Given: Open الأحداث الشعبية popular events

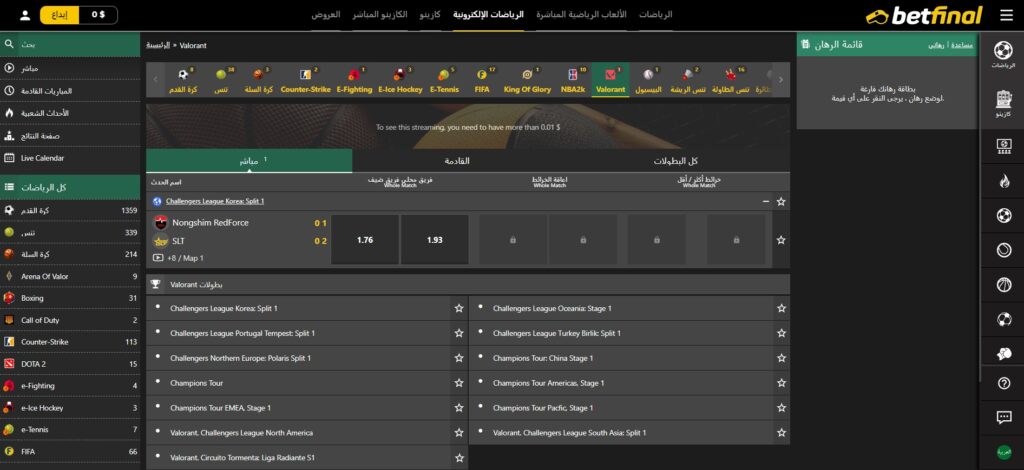Looking at the screenshot, I should tap(71, 113).
